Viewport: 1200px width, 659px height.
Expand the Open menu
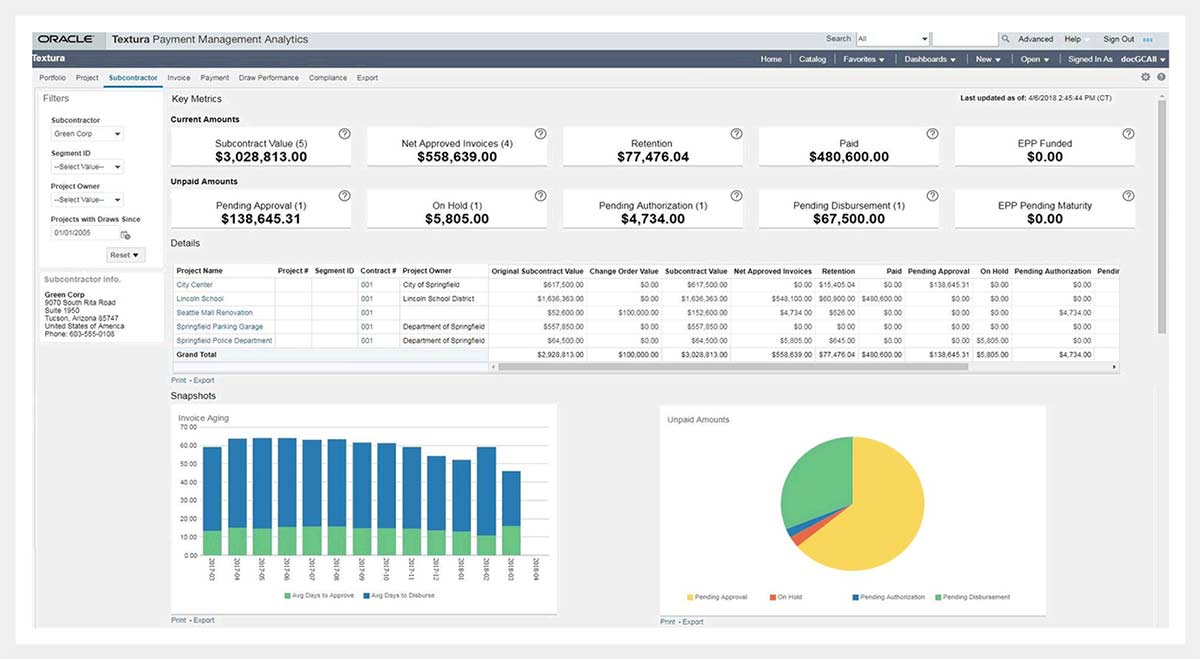click(1035, 59)
